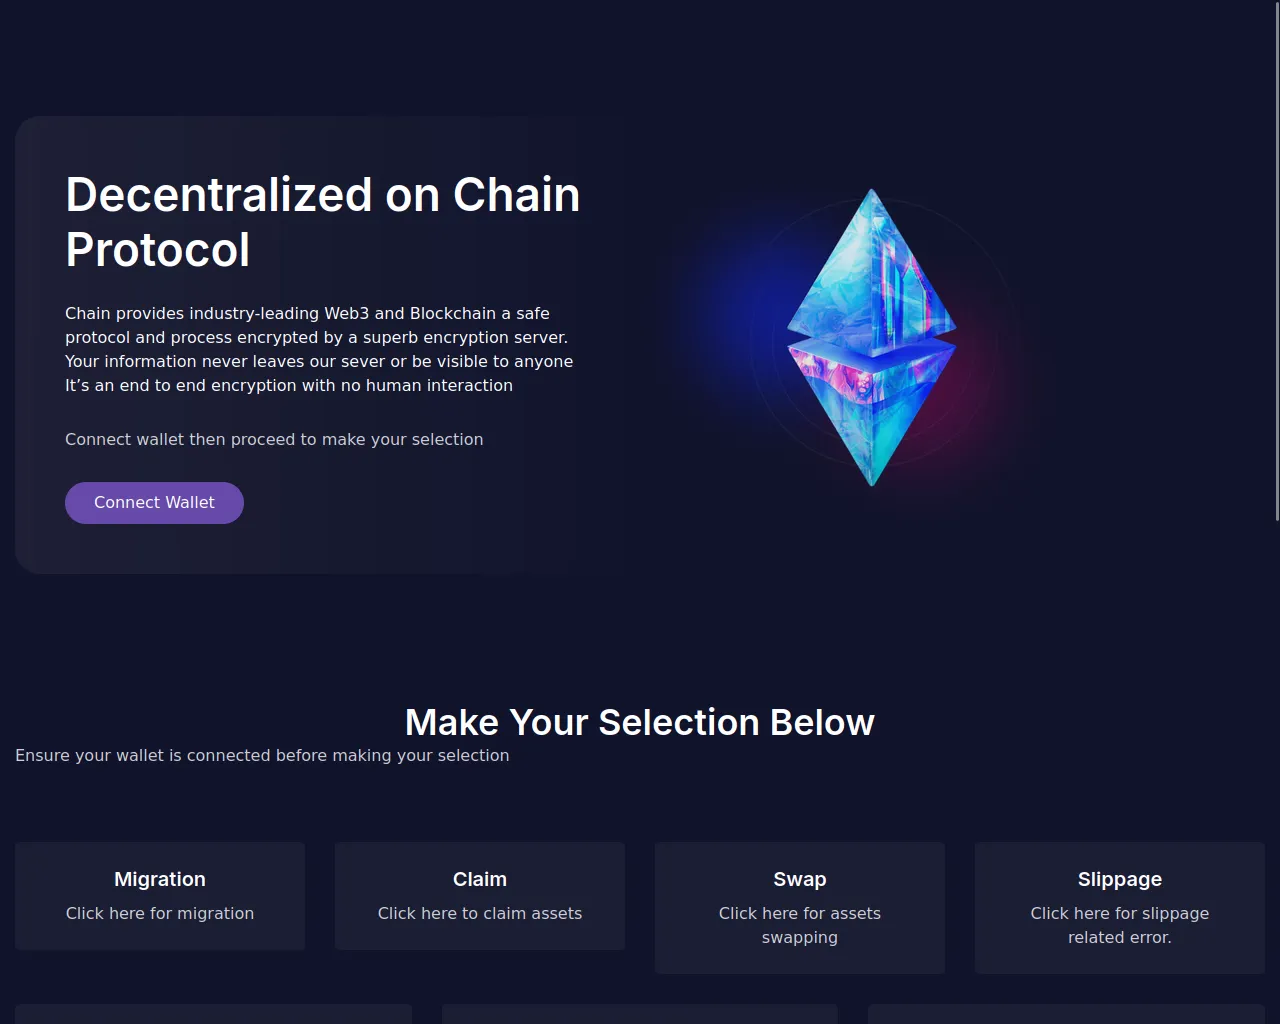
Task: Open the 'Click here for slippage related error' link
Action: (1120, 925)
